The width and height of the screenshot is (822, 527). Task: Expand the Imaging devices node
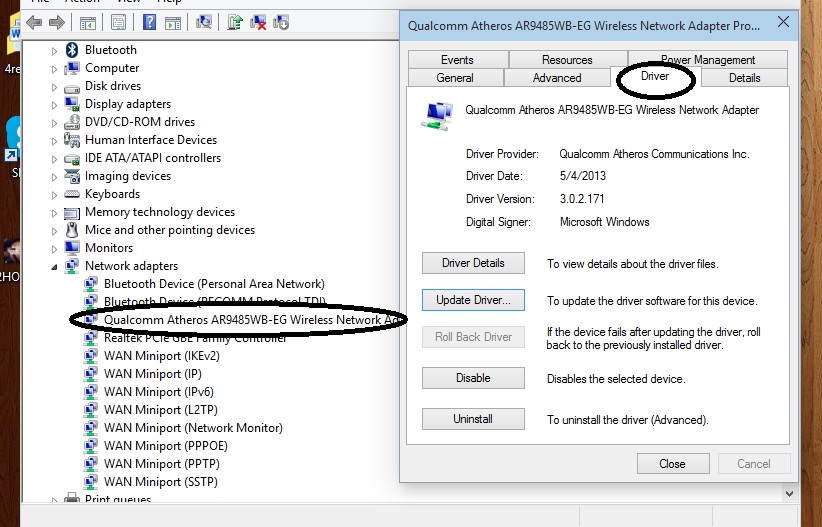[54, 177]
